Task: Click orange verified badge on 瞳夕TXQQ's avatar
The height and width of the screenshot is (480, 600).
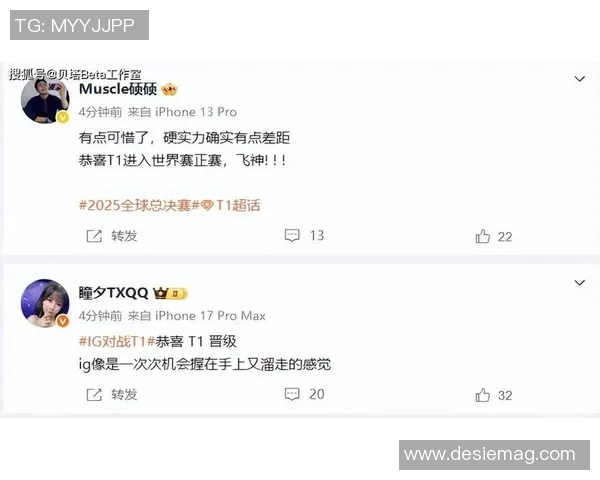Action: (x=63, y=321)
